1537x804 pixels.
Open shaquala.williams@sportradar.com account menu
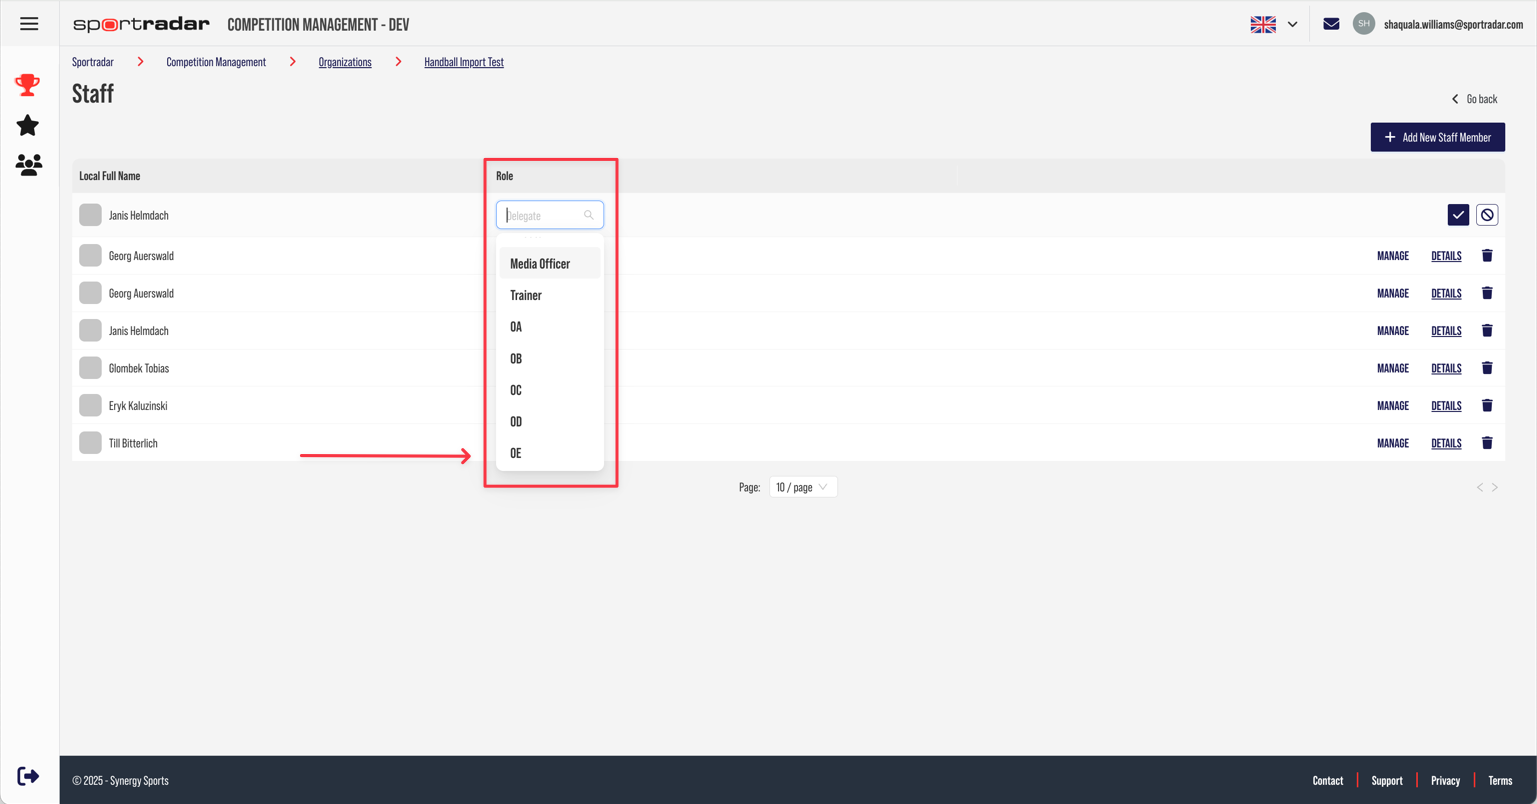coord(1453,24)
